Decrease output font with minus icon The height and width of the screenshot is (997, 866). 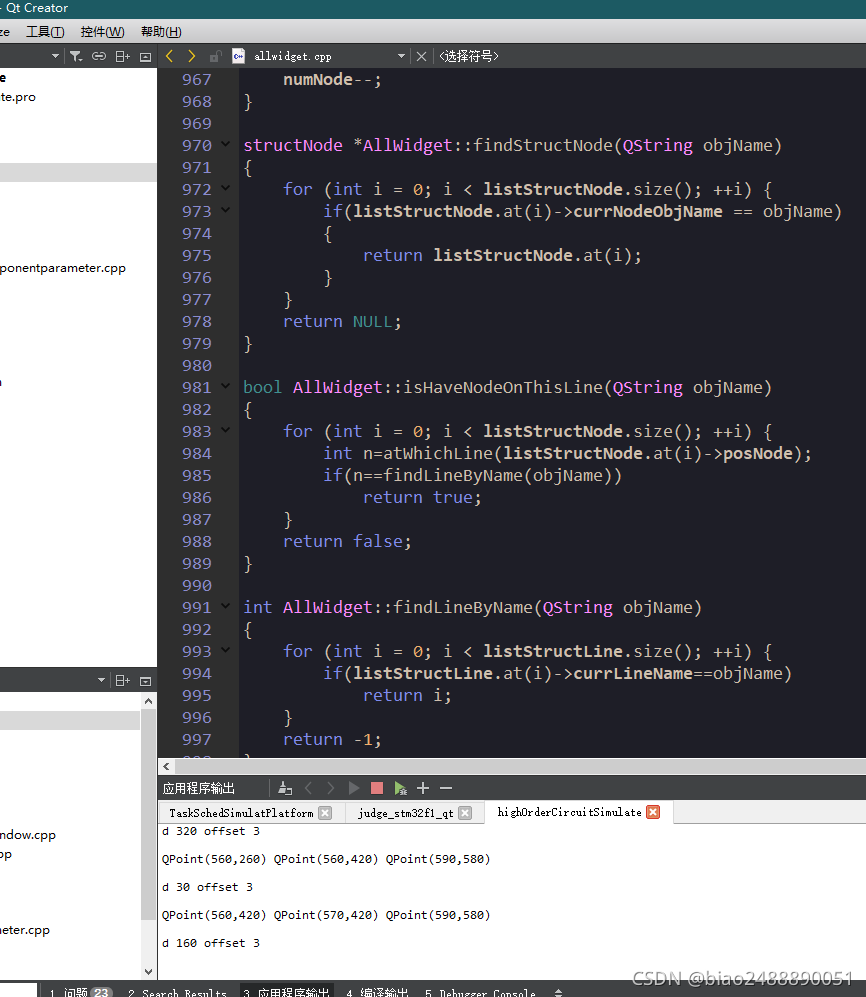pos(446,788)
